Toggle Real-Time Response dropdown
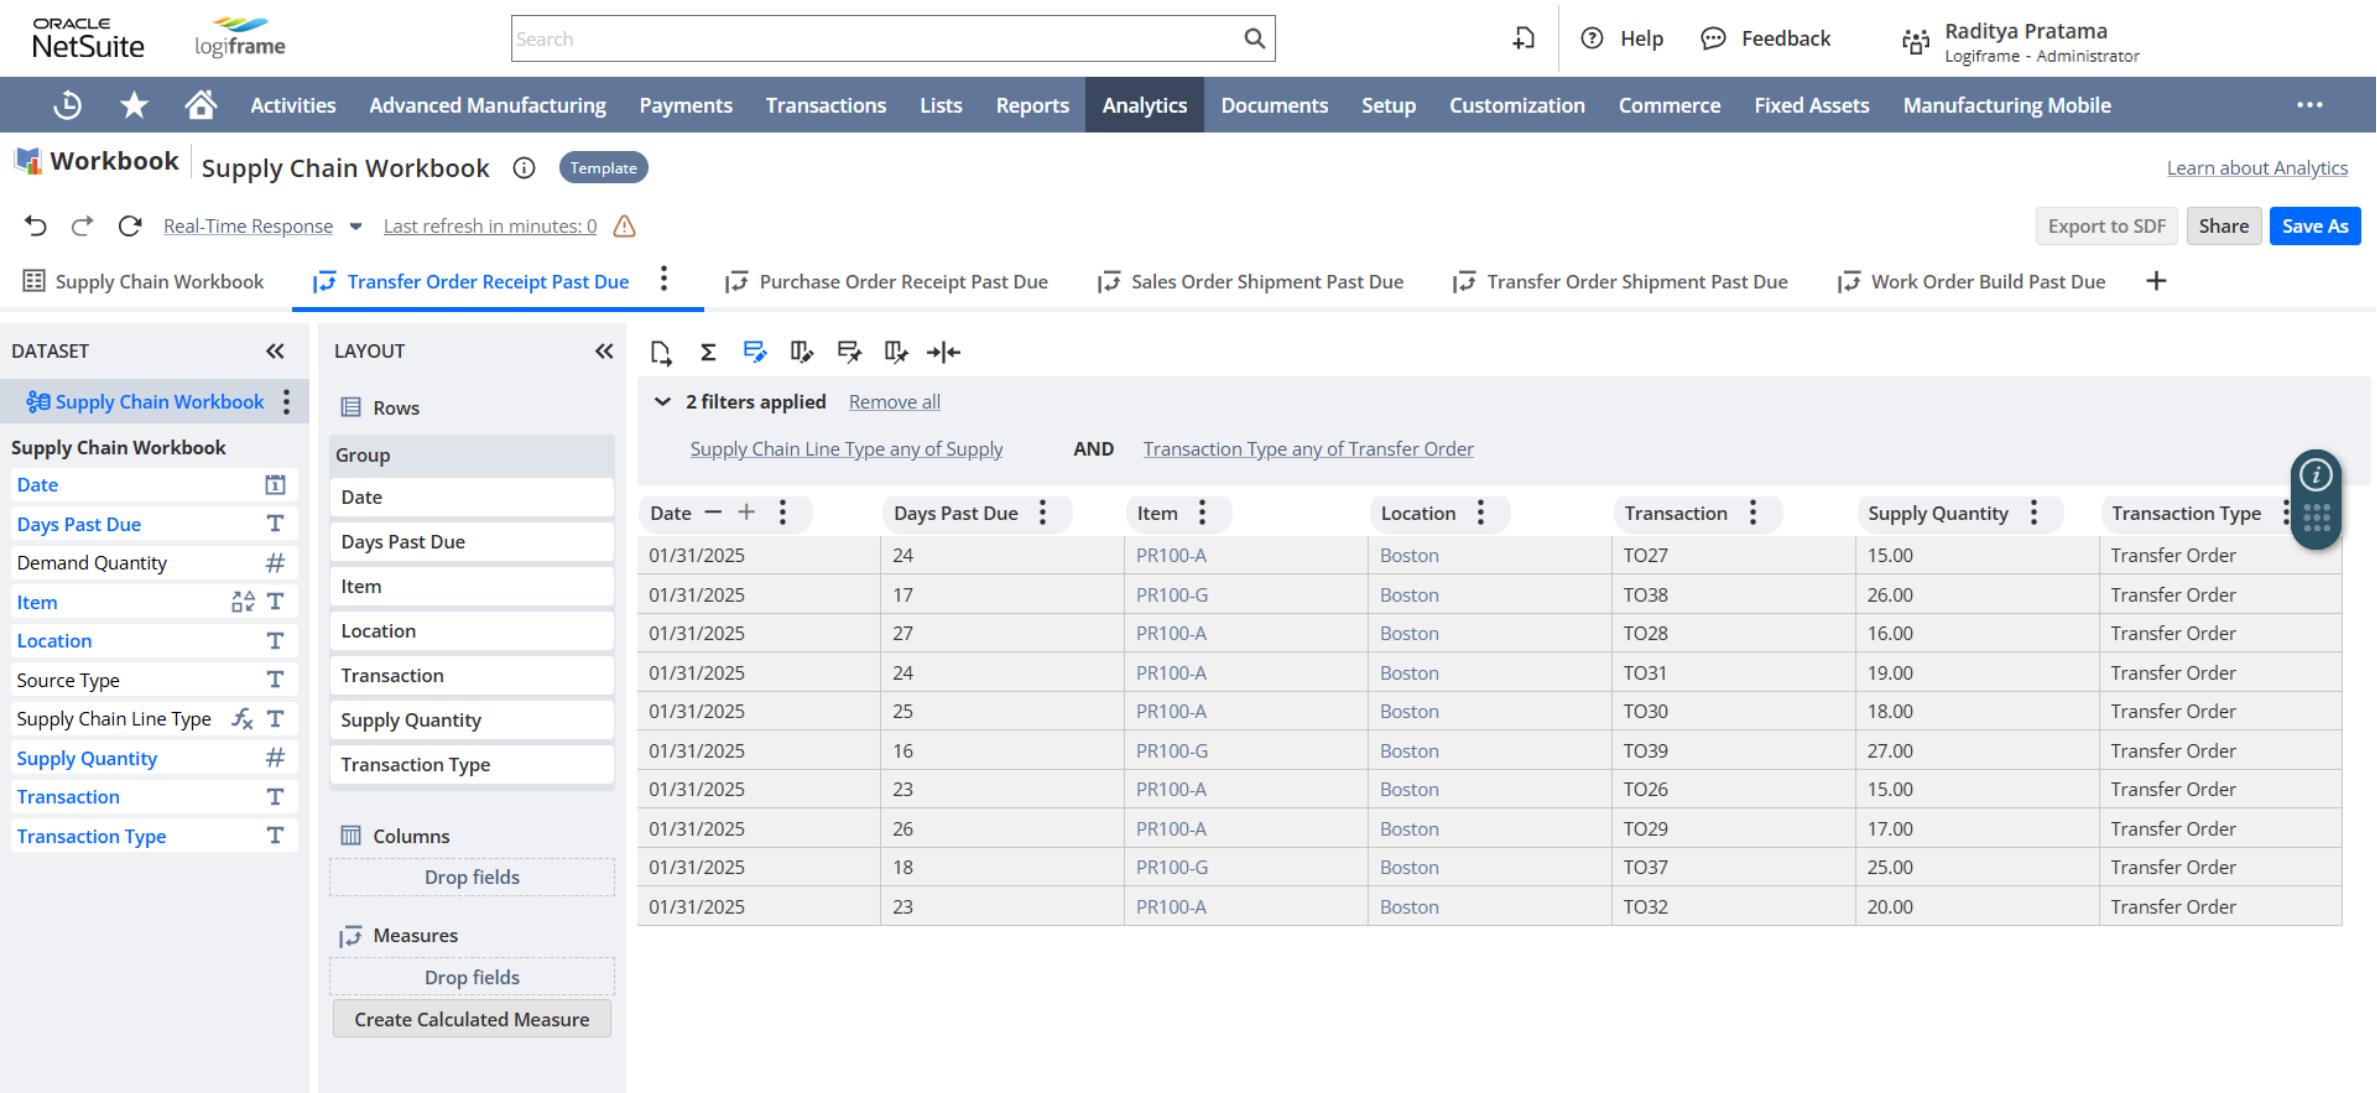Image resolution: width=2377 pixels, height=1093 pixels. click(350, 226)
